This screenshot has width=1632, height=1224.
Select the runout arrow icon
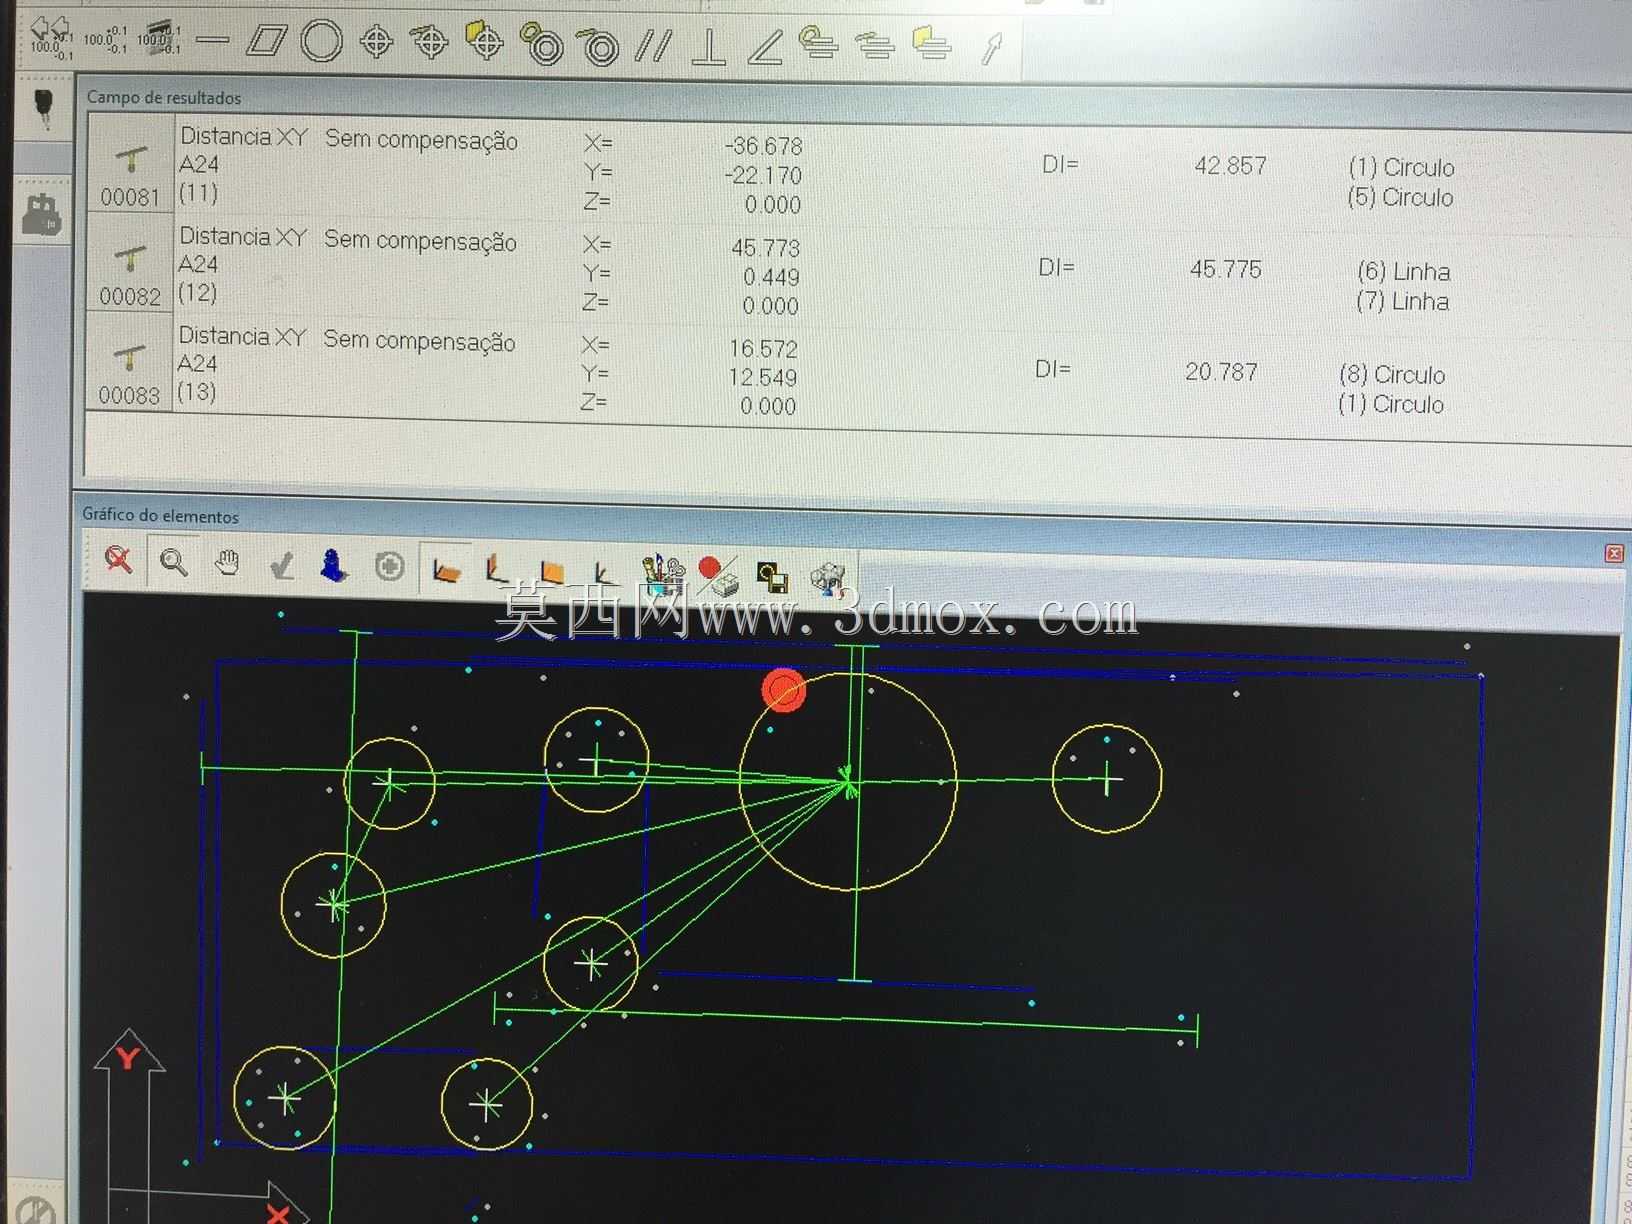click(x=991, y=47)
